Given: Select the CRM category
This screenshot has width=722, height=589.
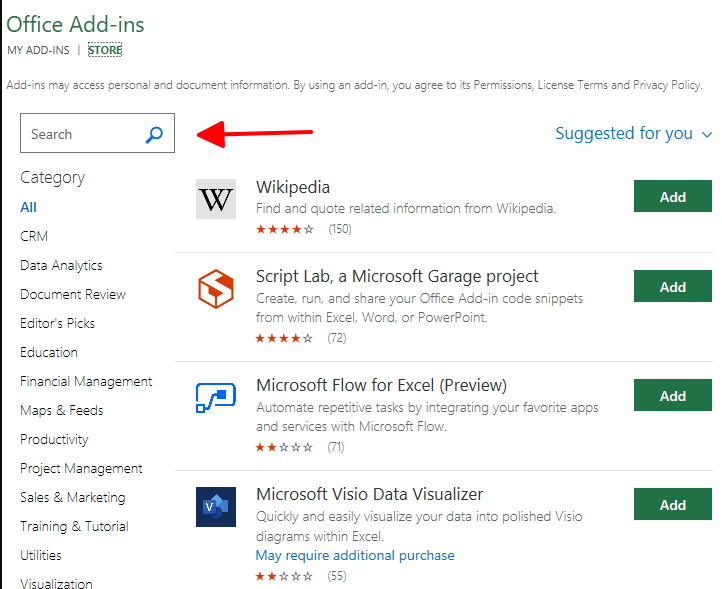Looking at the screenshot, I should pos(34,236).
